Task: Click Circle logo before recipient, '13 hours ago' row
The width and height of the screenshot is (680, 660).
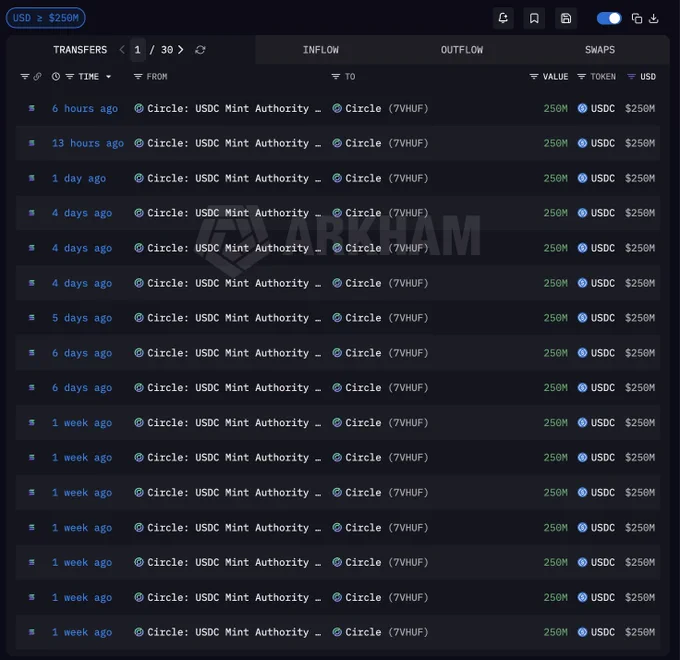Action: [x=337, y=143]
